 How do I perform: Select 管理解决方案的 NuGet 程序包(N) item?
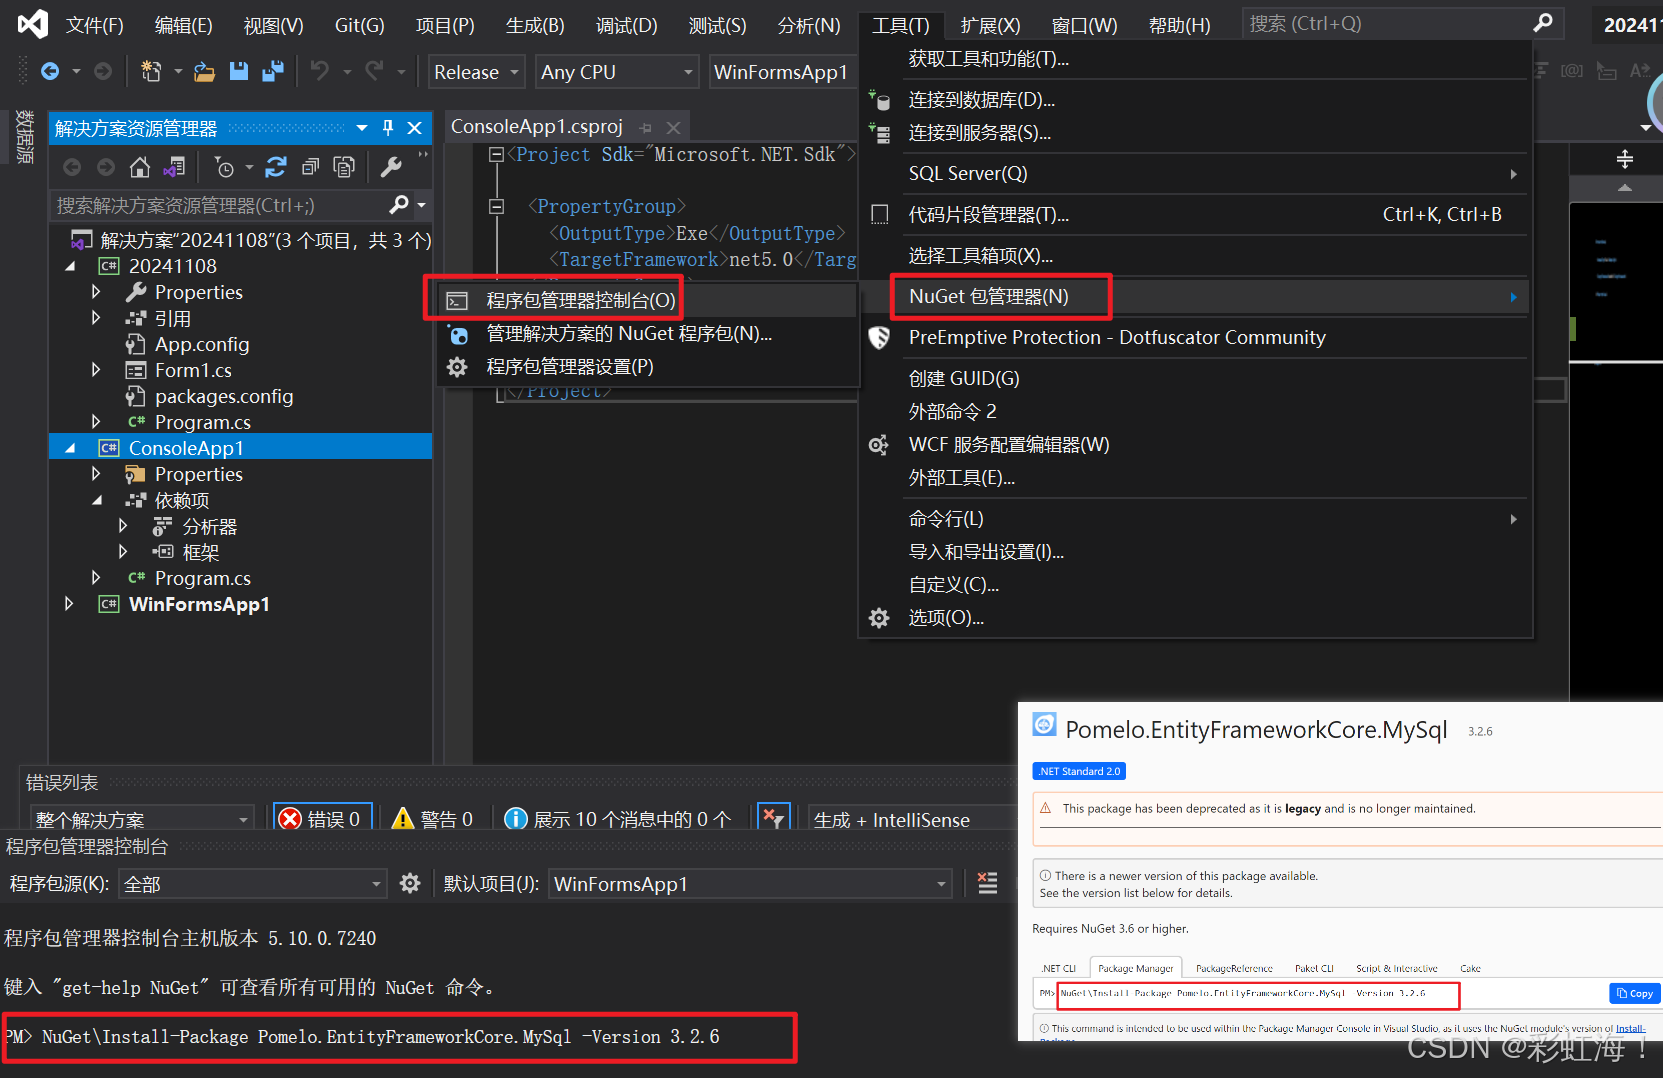(629, 334)
